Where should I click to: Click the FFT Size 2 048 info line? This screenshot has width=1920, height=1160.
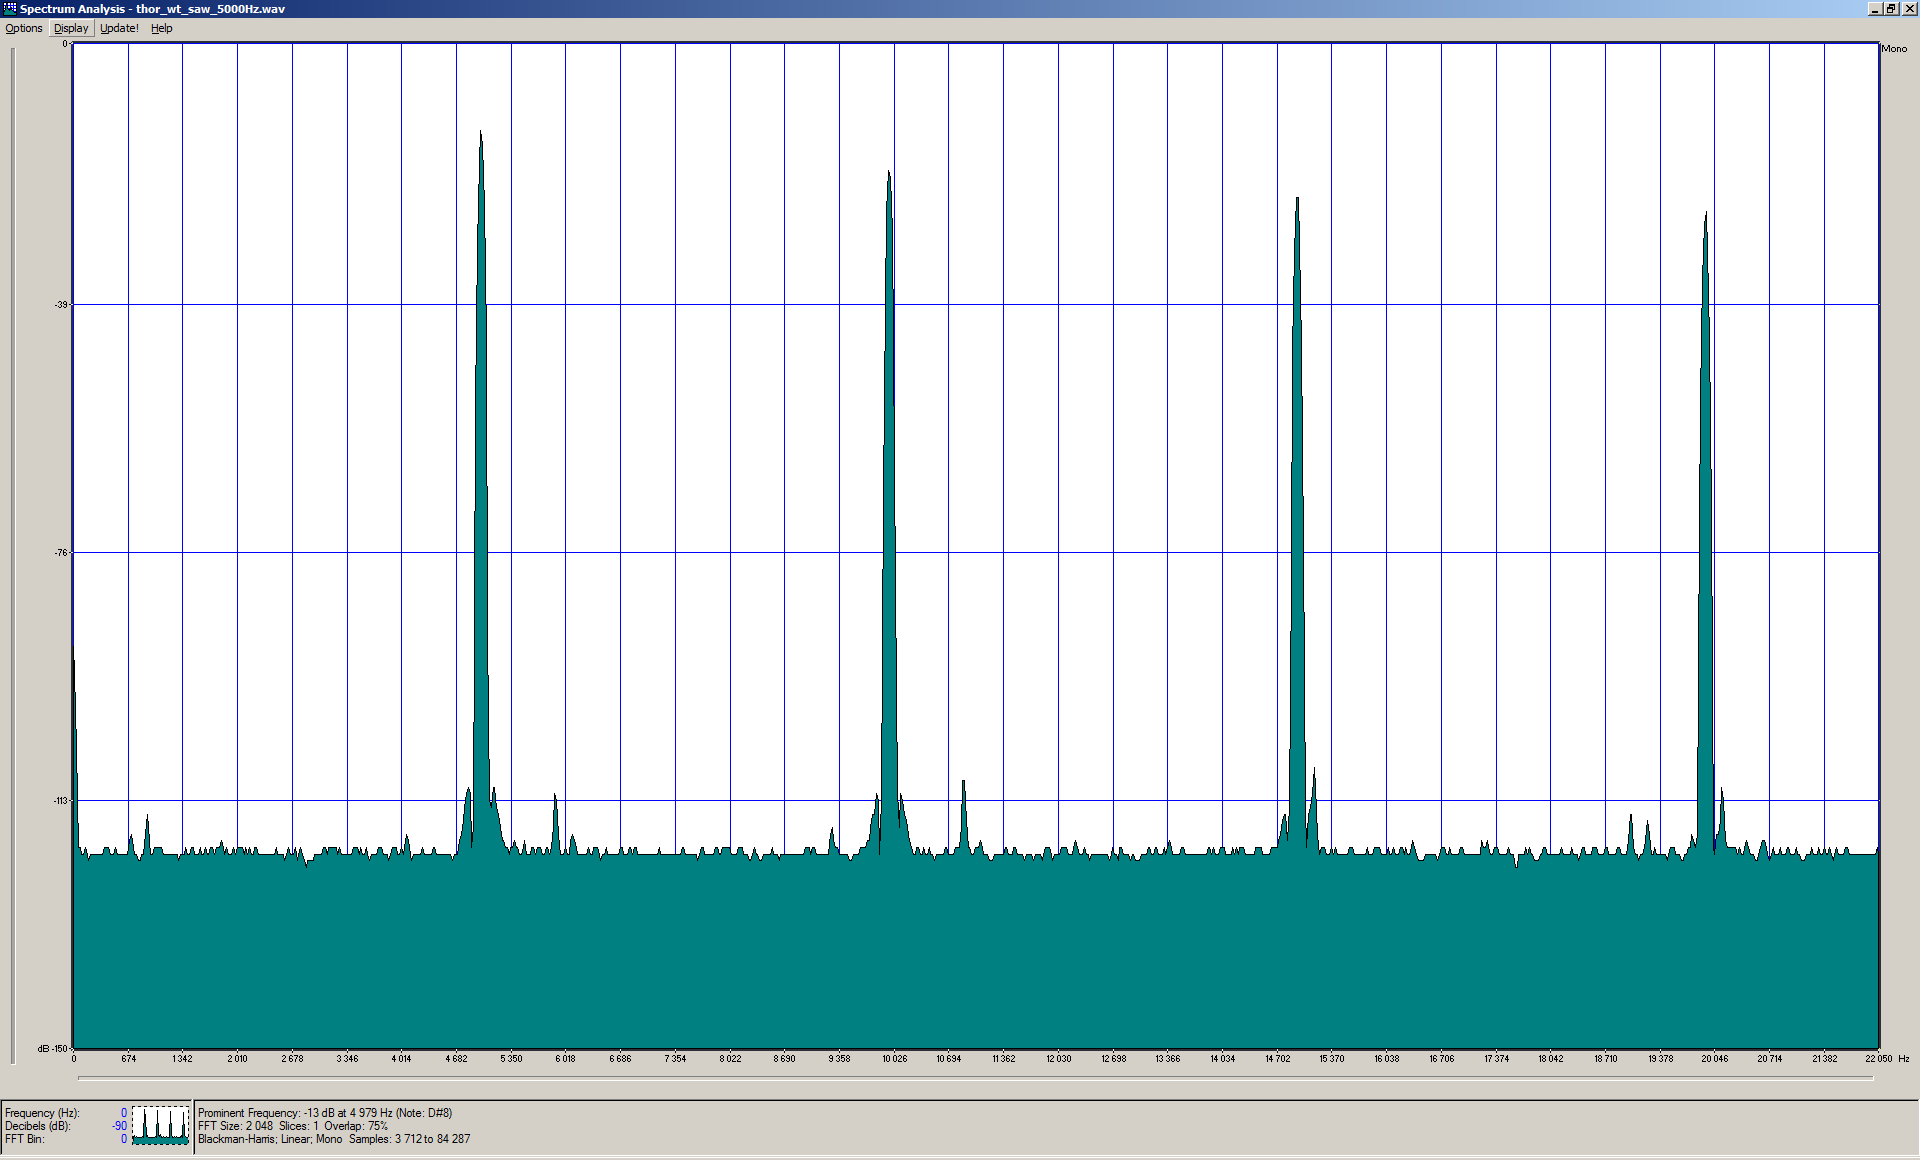click(x=292, y=1126)
